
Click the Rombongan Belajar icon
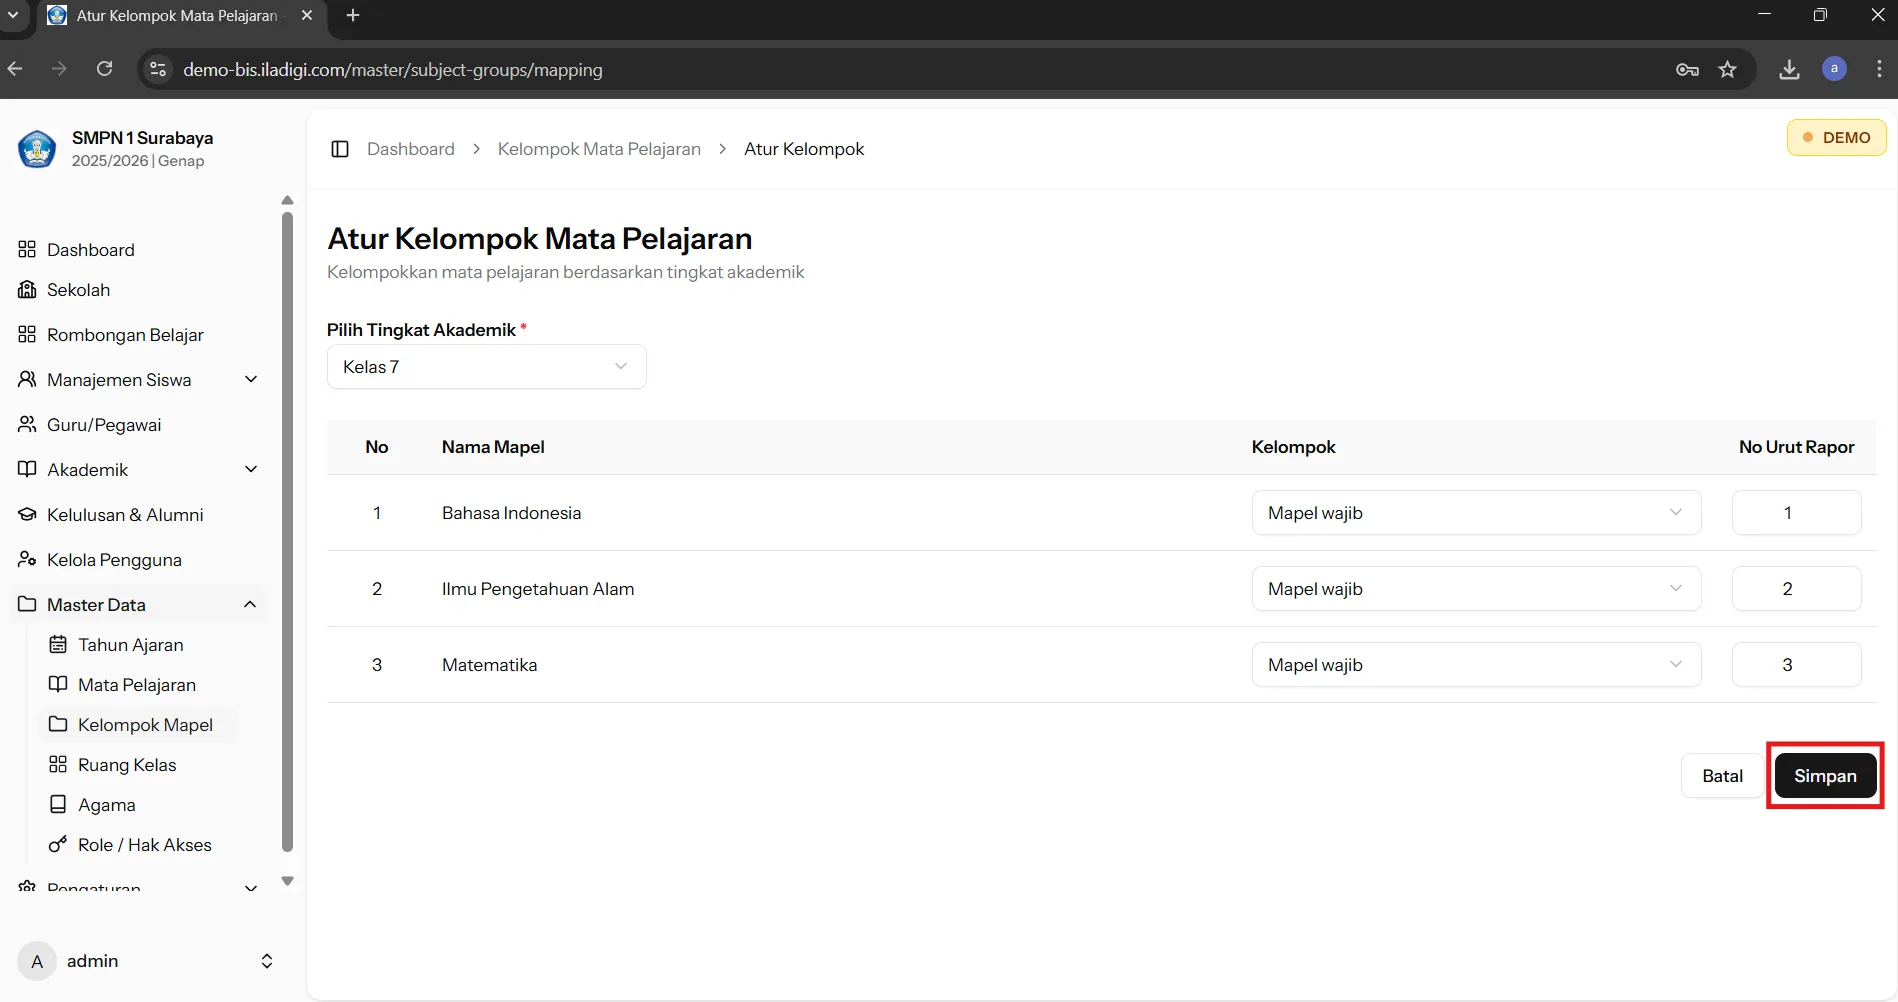pyautogui.click(x=27, y=334)
